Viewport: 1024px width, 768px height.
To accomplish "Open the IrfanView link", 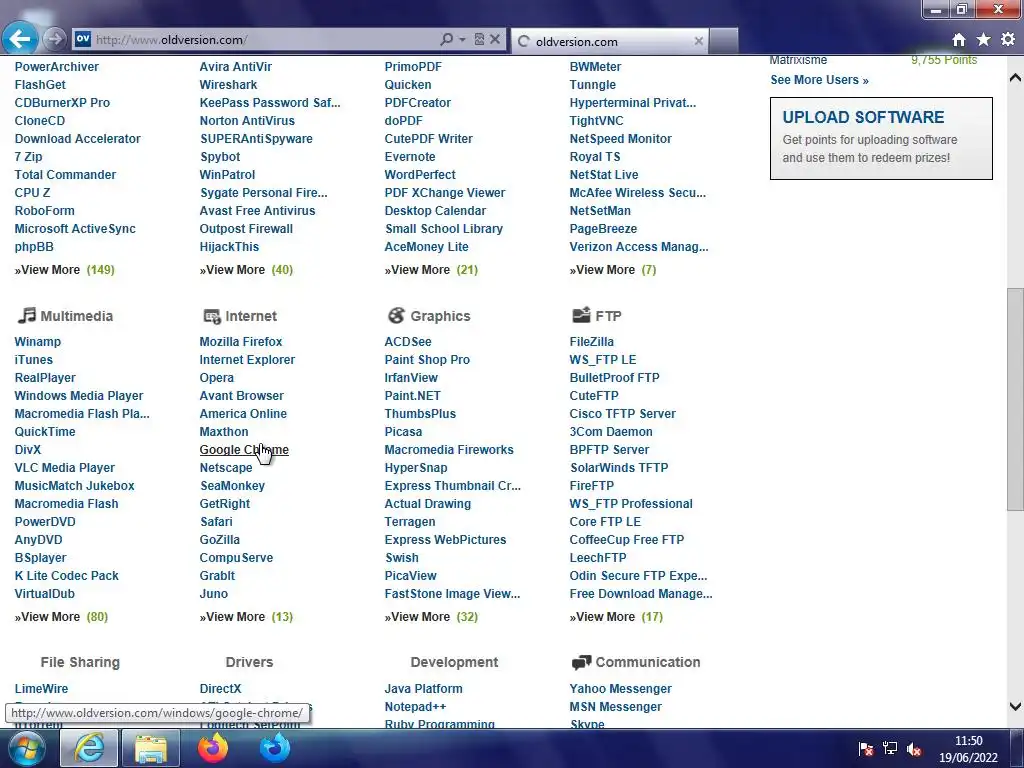I will 411,377.
